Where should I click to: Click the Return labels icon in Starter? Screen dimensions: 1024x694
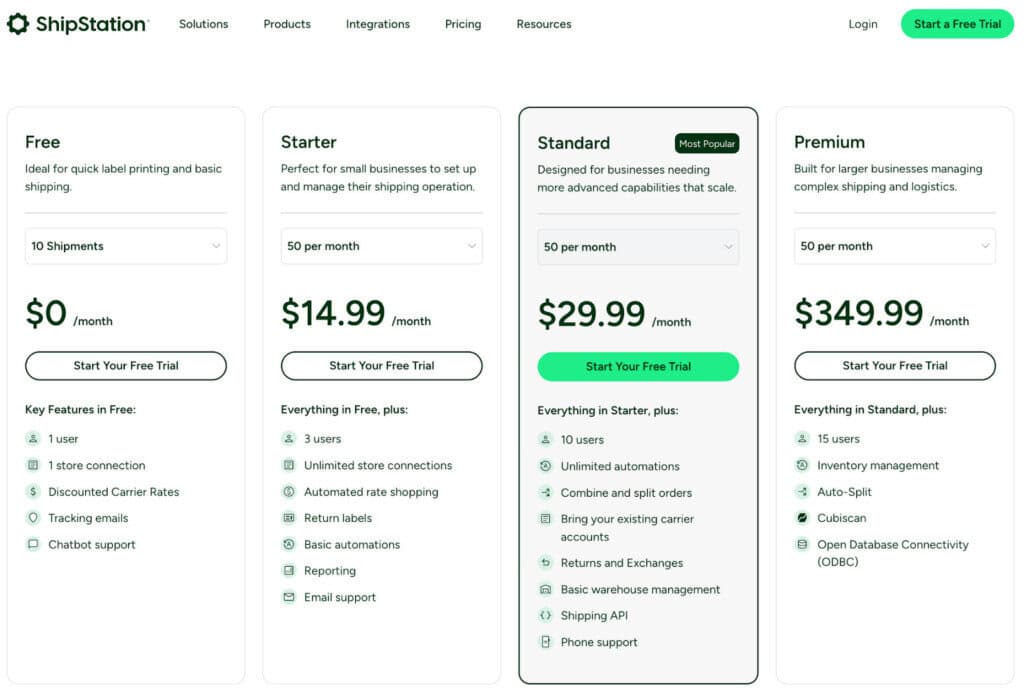click(289, 518)
